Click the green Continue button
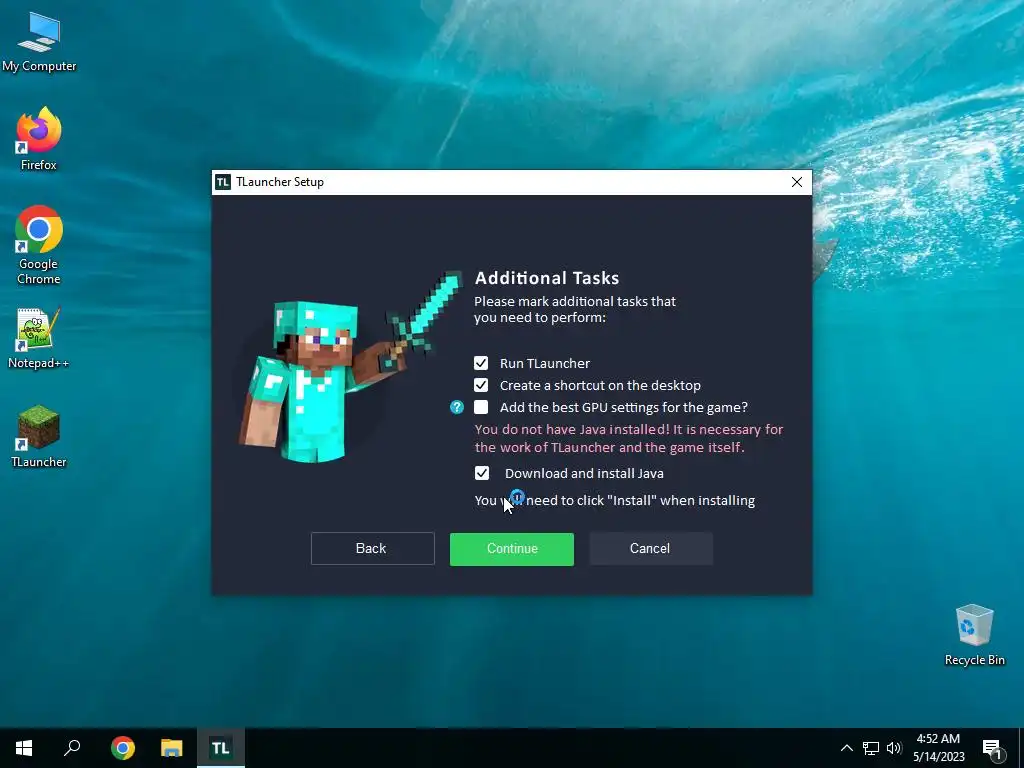Image resolution: width=1024 pixels, height=768 pixels. 512,549
